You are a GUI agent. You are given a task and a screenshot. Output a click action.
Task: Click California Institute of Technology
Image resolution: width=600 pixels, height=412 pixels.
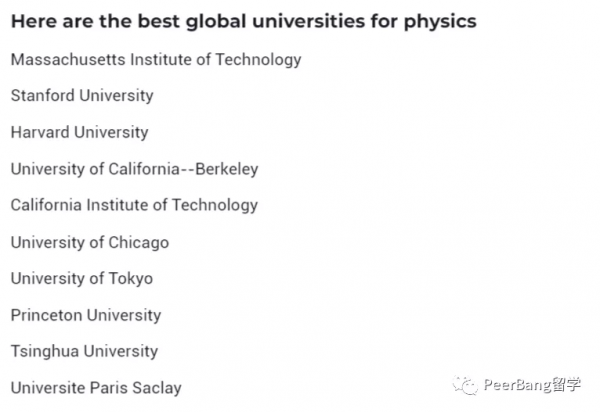tap(134, 205)
